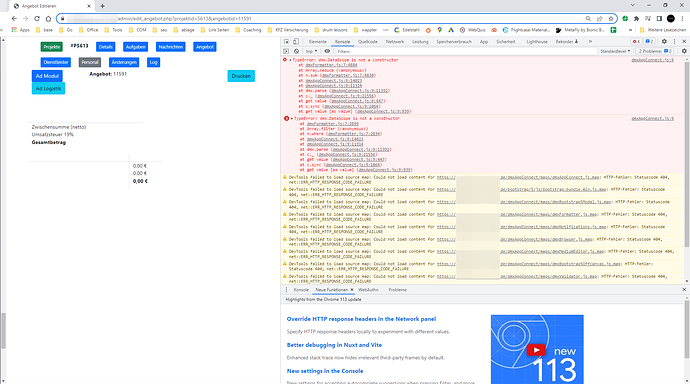Activate the inspect element picker icon

286,41
